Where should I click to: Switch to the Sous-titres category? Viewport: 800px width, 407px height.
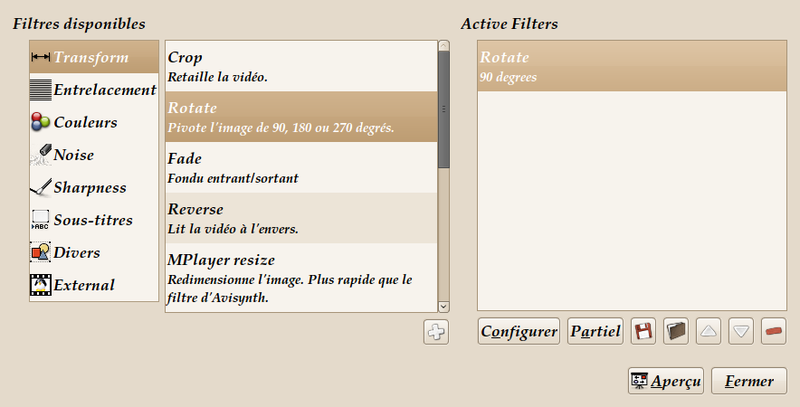pos(92,220)
